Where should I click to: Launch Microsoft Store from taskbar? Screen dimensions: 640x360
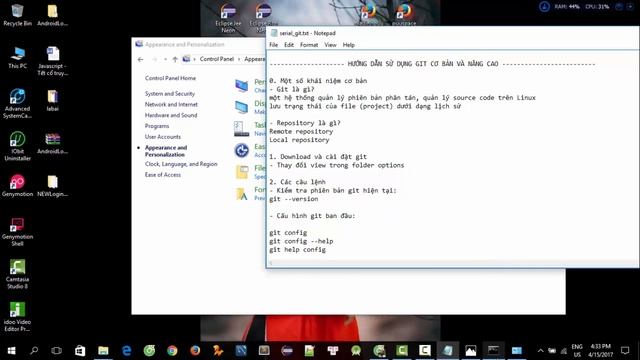tap(80, 351)
